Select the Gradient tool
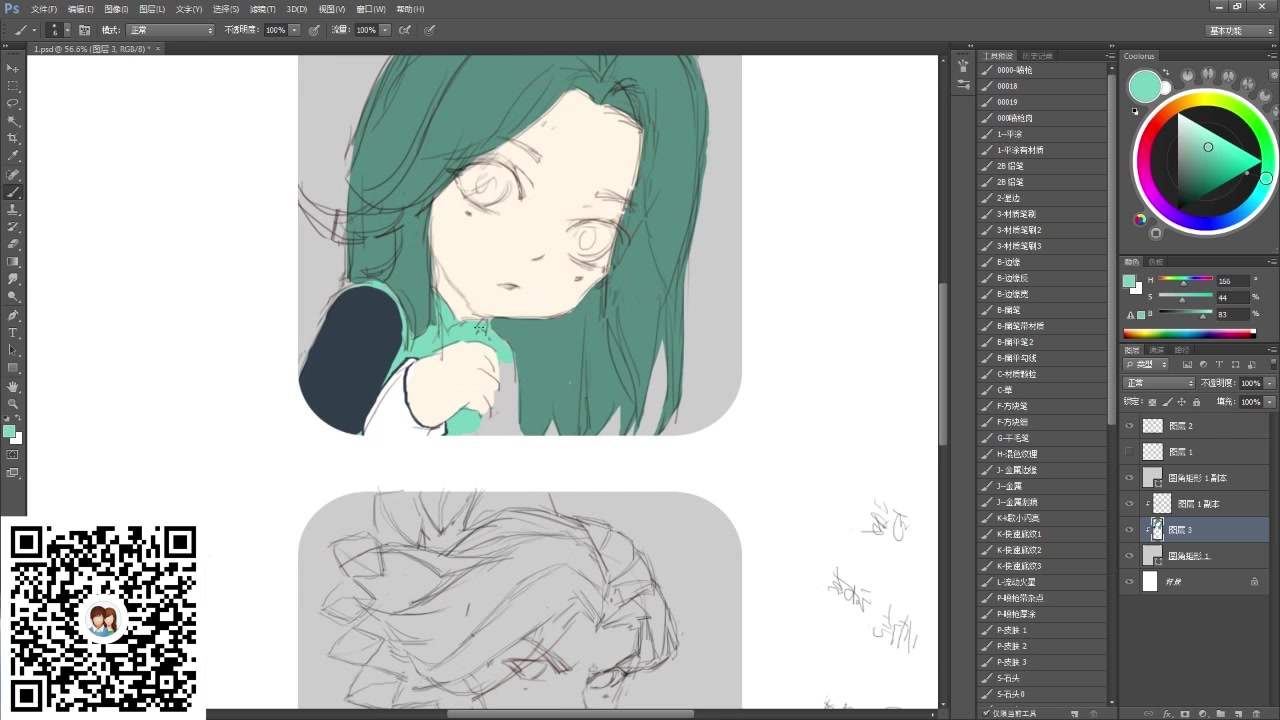 (13, 261)
